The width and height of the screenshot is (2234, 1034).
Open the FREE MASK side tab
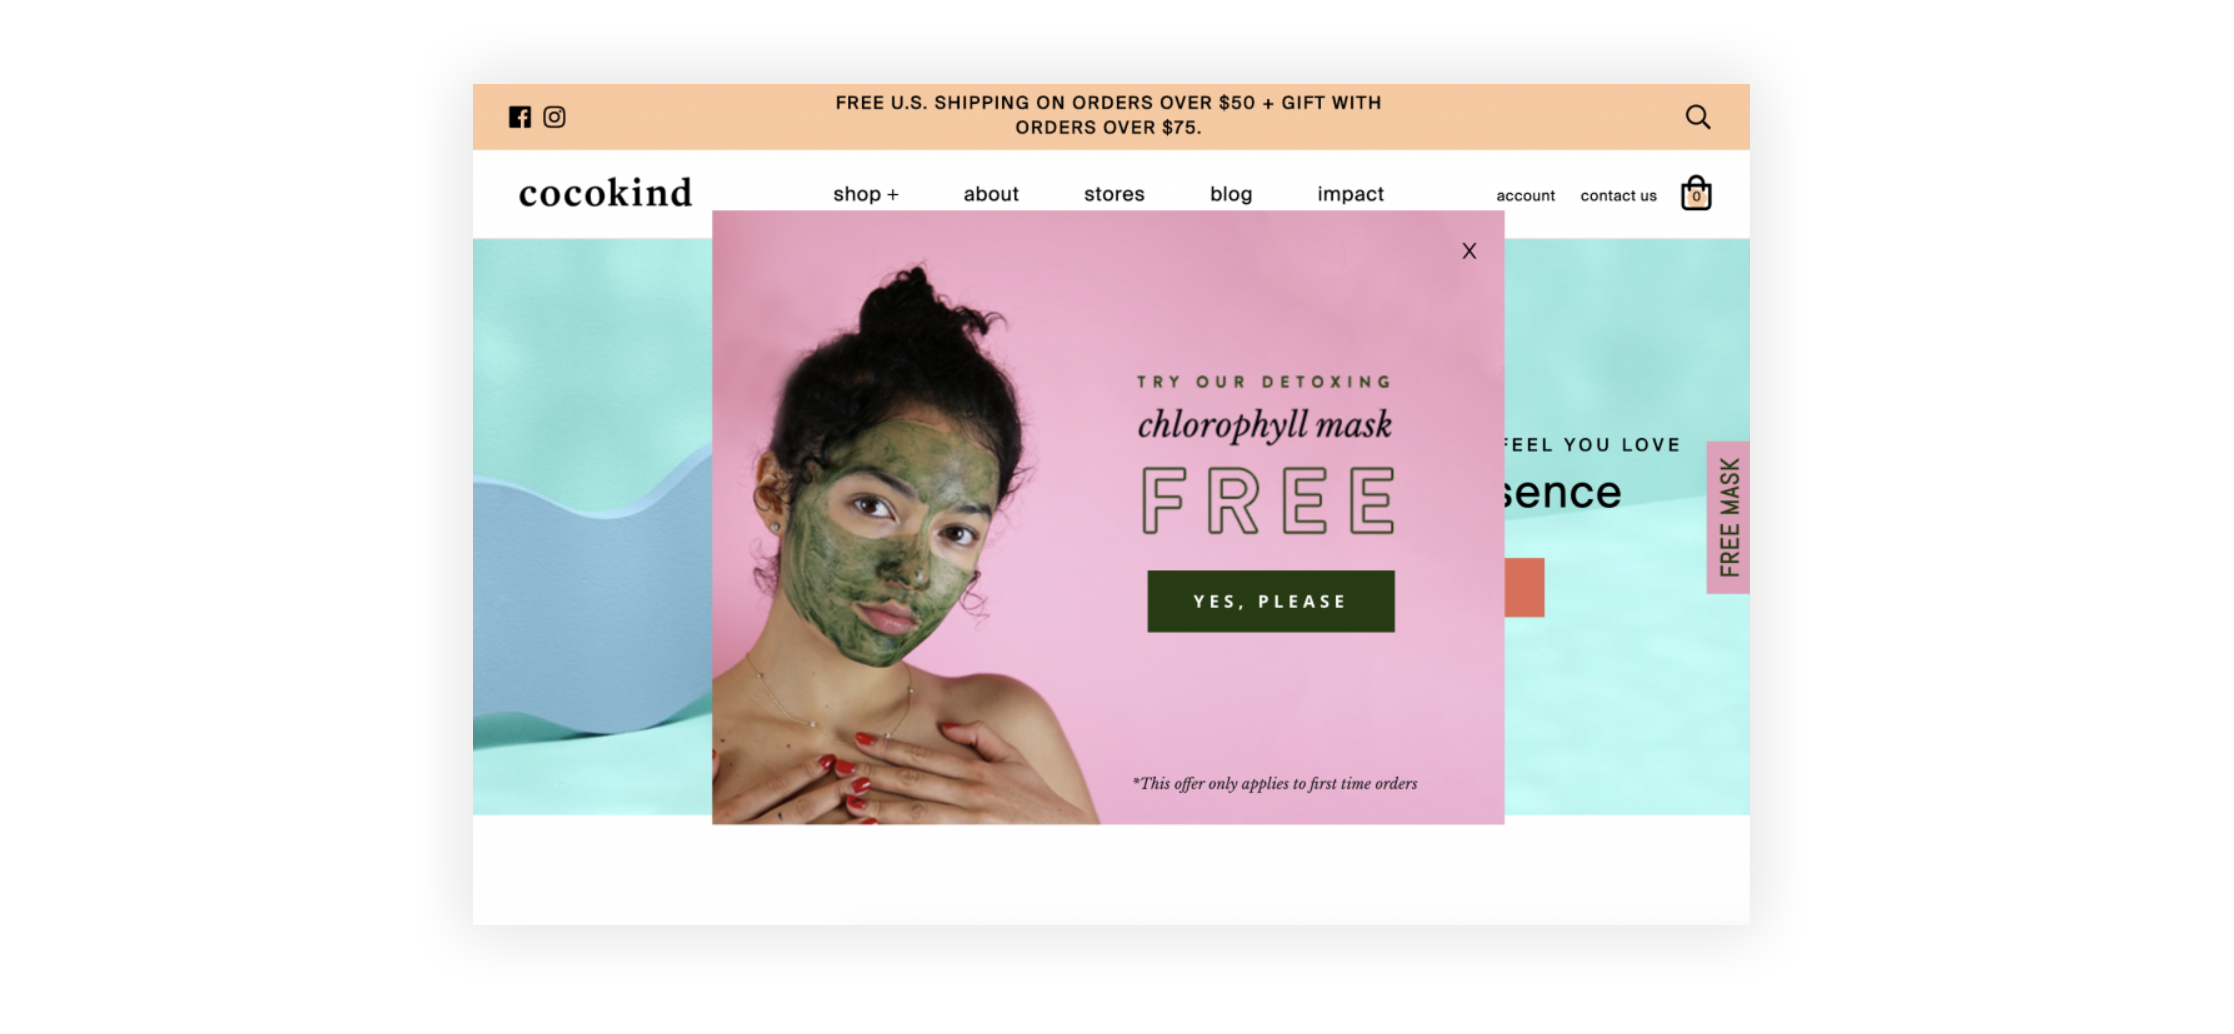coord(1728,517)
